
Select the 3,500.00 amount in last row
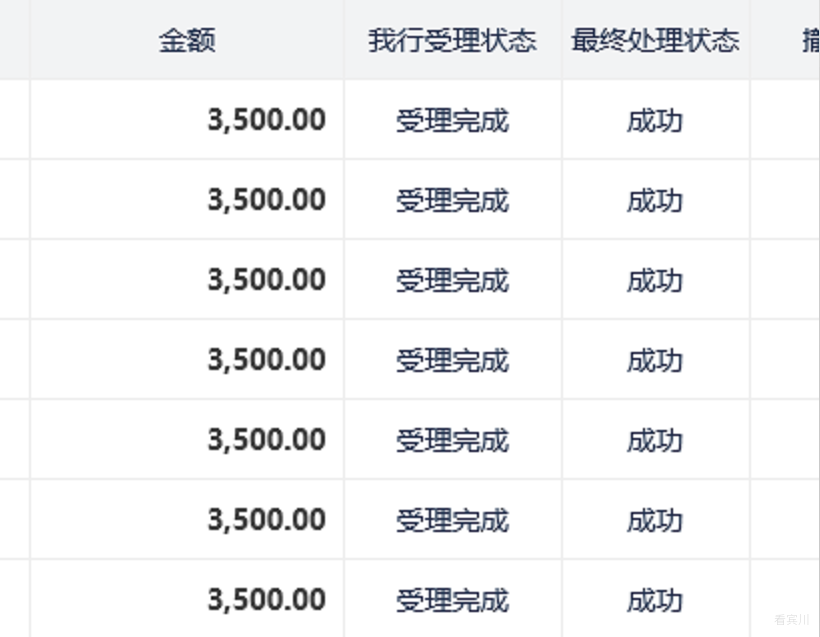coord(267,599)
